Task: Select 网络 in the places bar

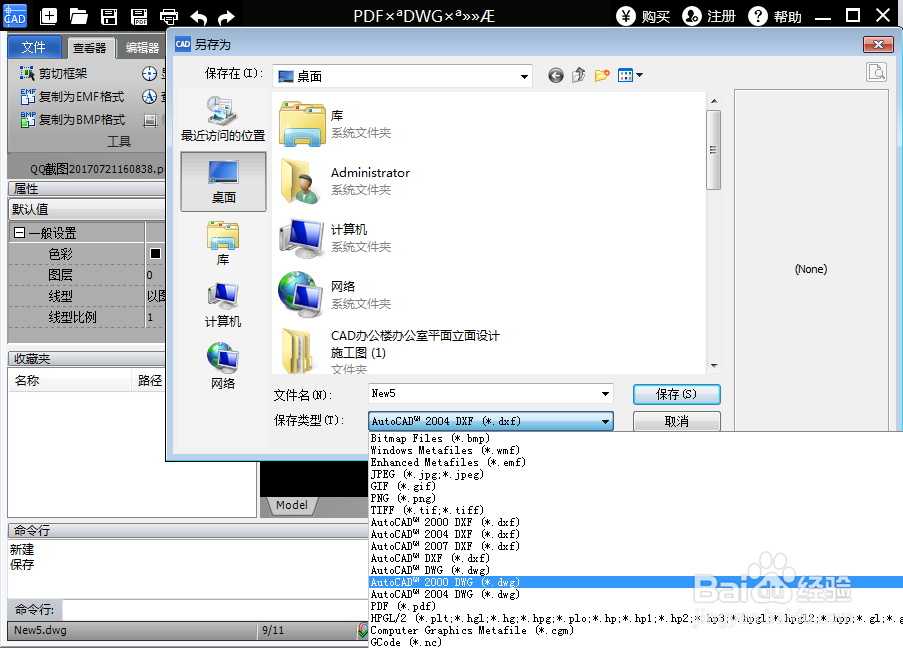Action: (223, 367)
